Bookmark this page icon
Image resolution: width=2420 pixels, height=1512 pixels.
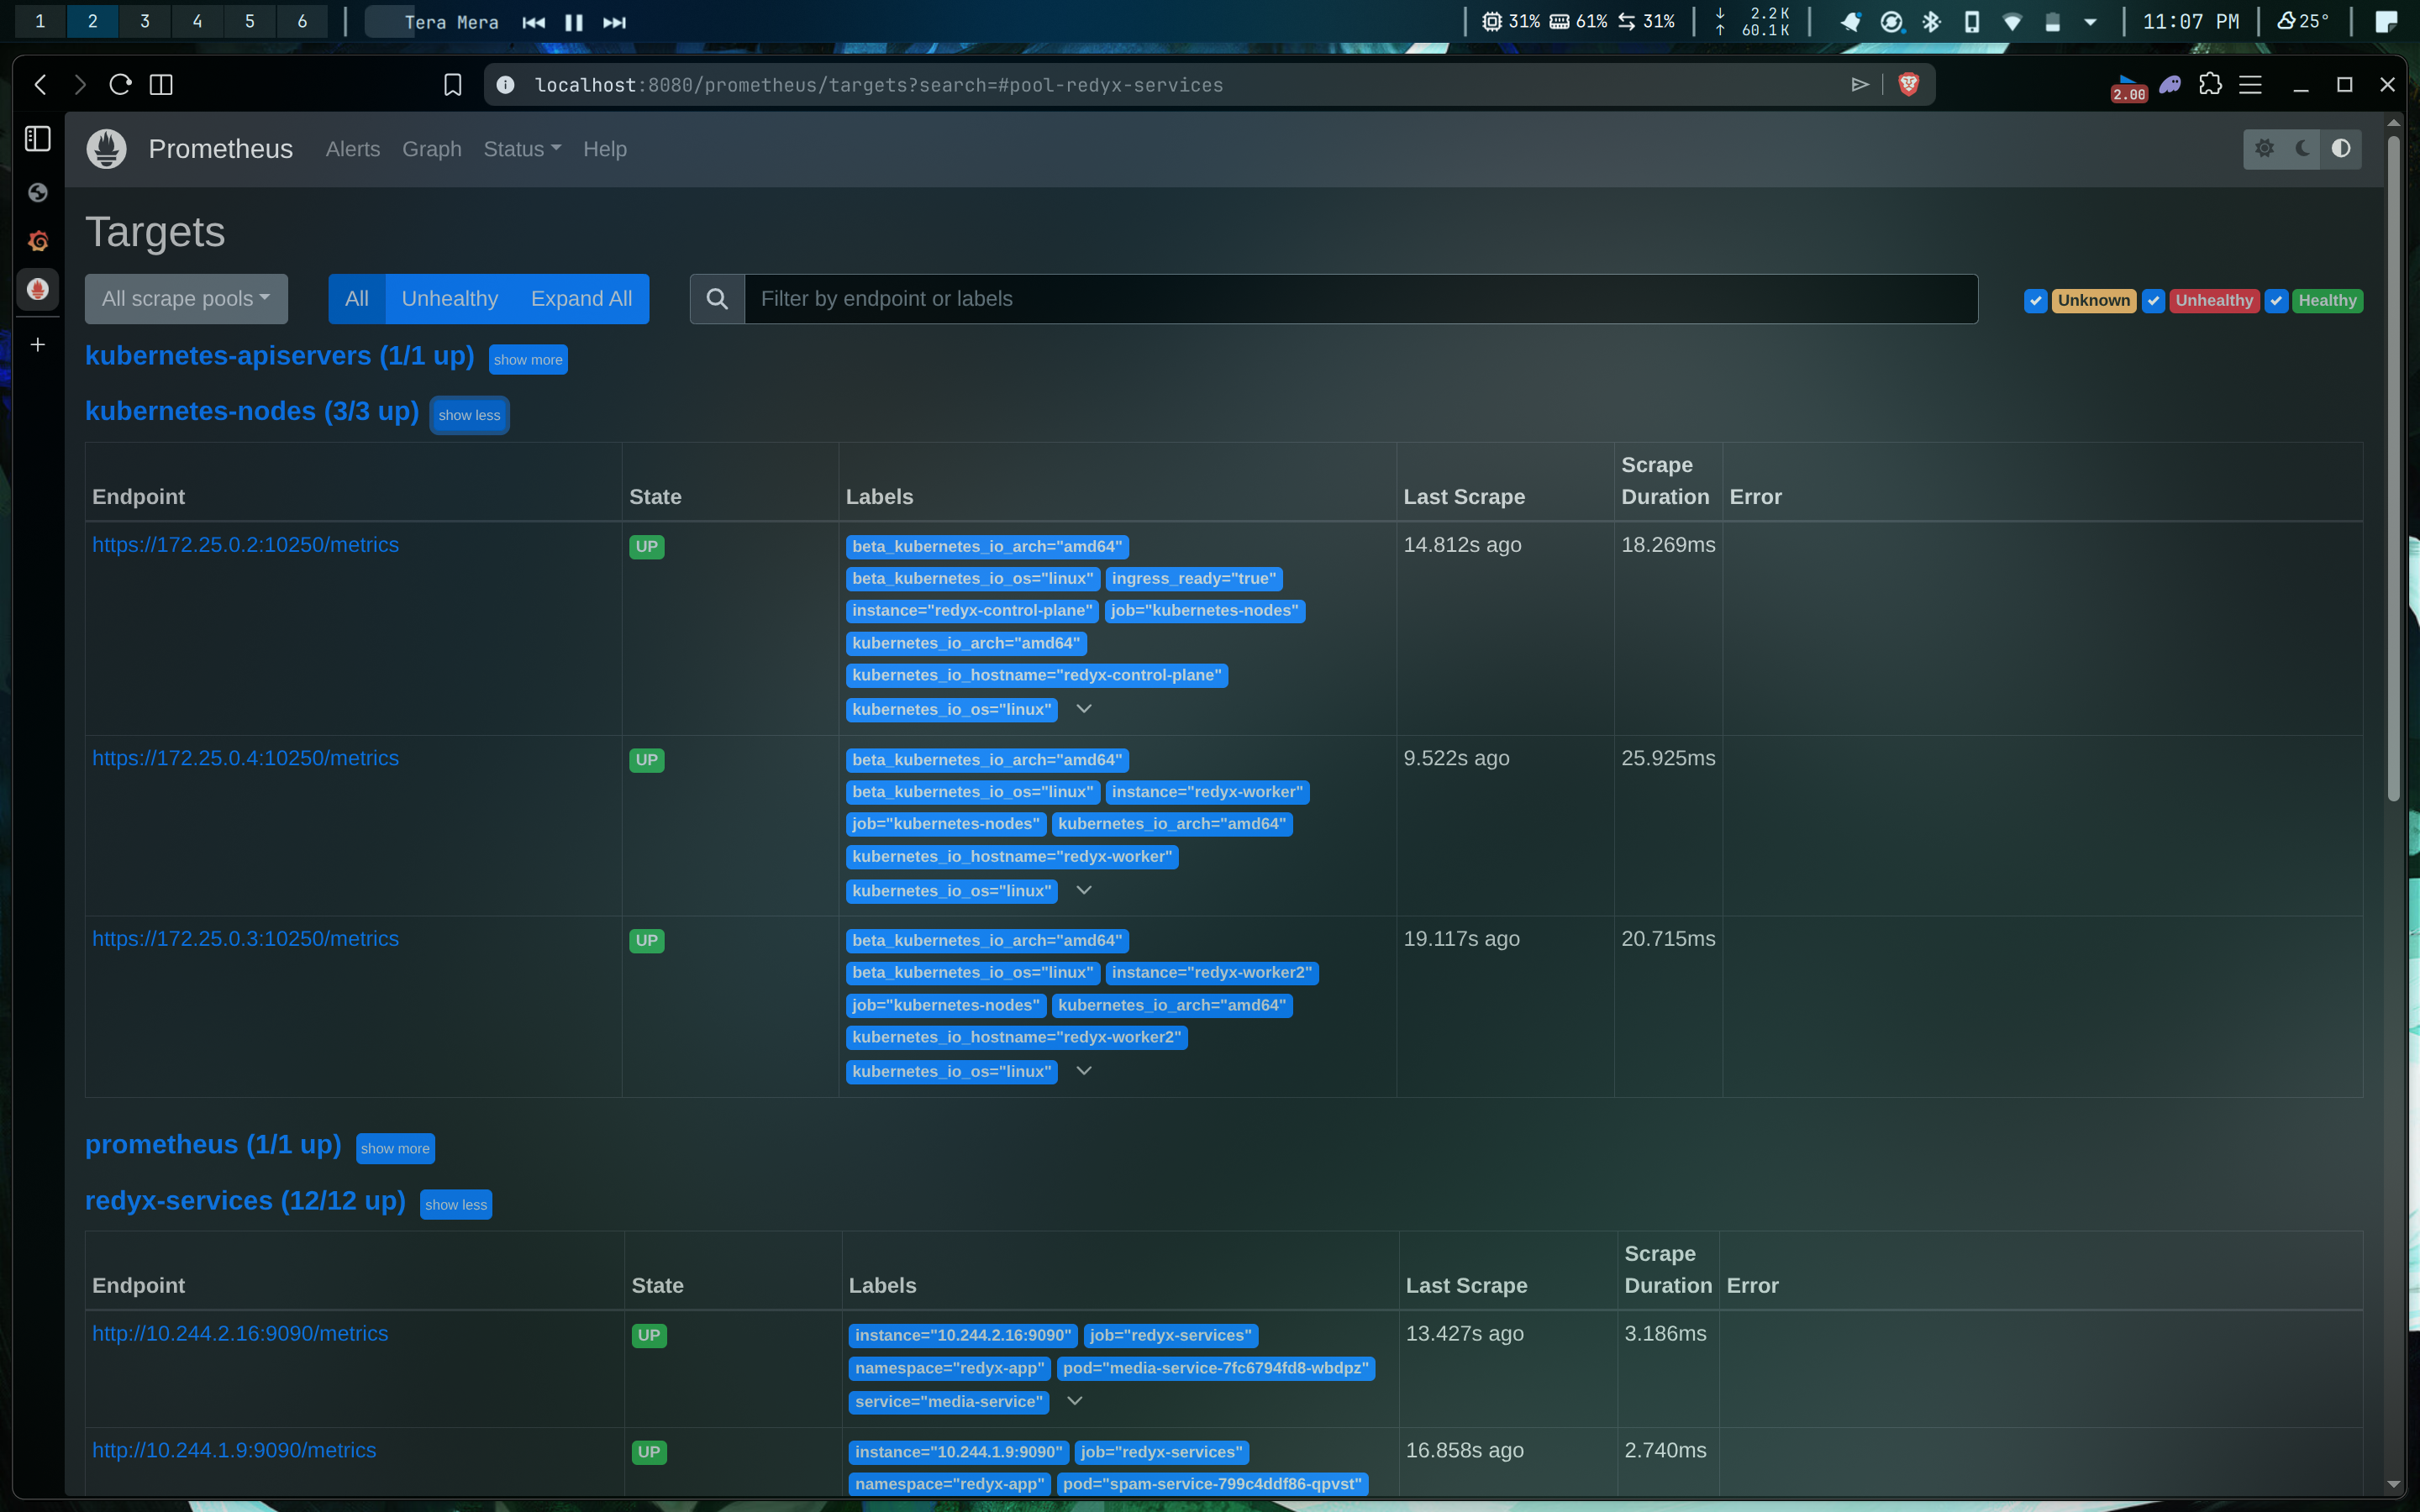(x=452, y=85)
